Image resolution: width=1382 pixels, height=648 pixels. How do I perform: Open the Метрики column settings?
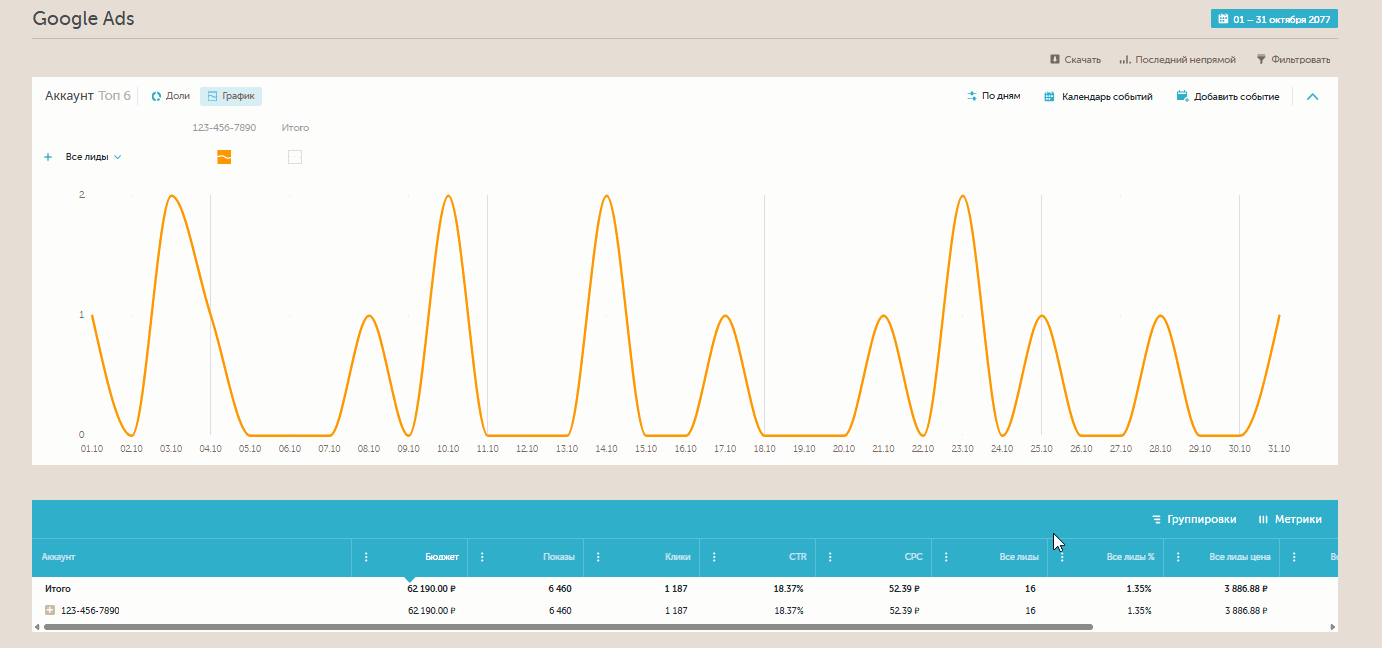click(1290, 519)
